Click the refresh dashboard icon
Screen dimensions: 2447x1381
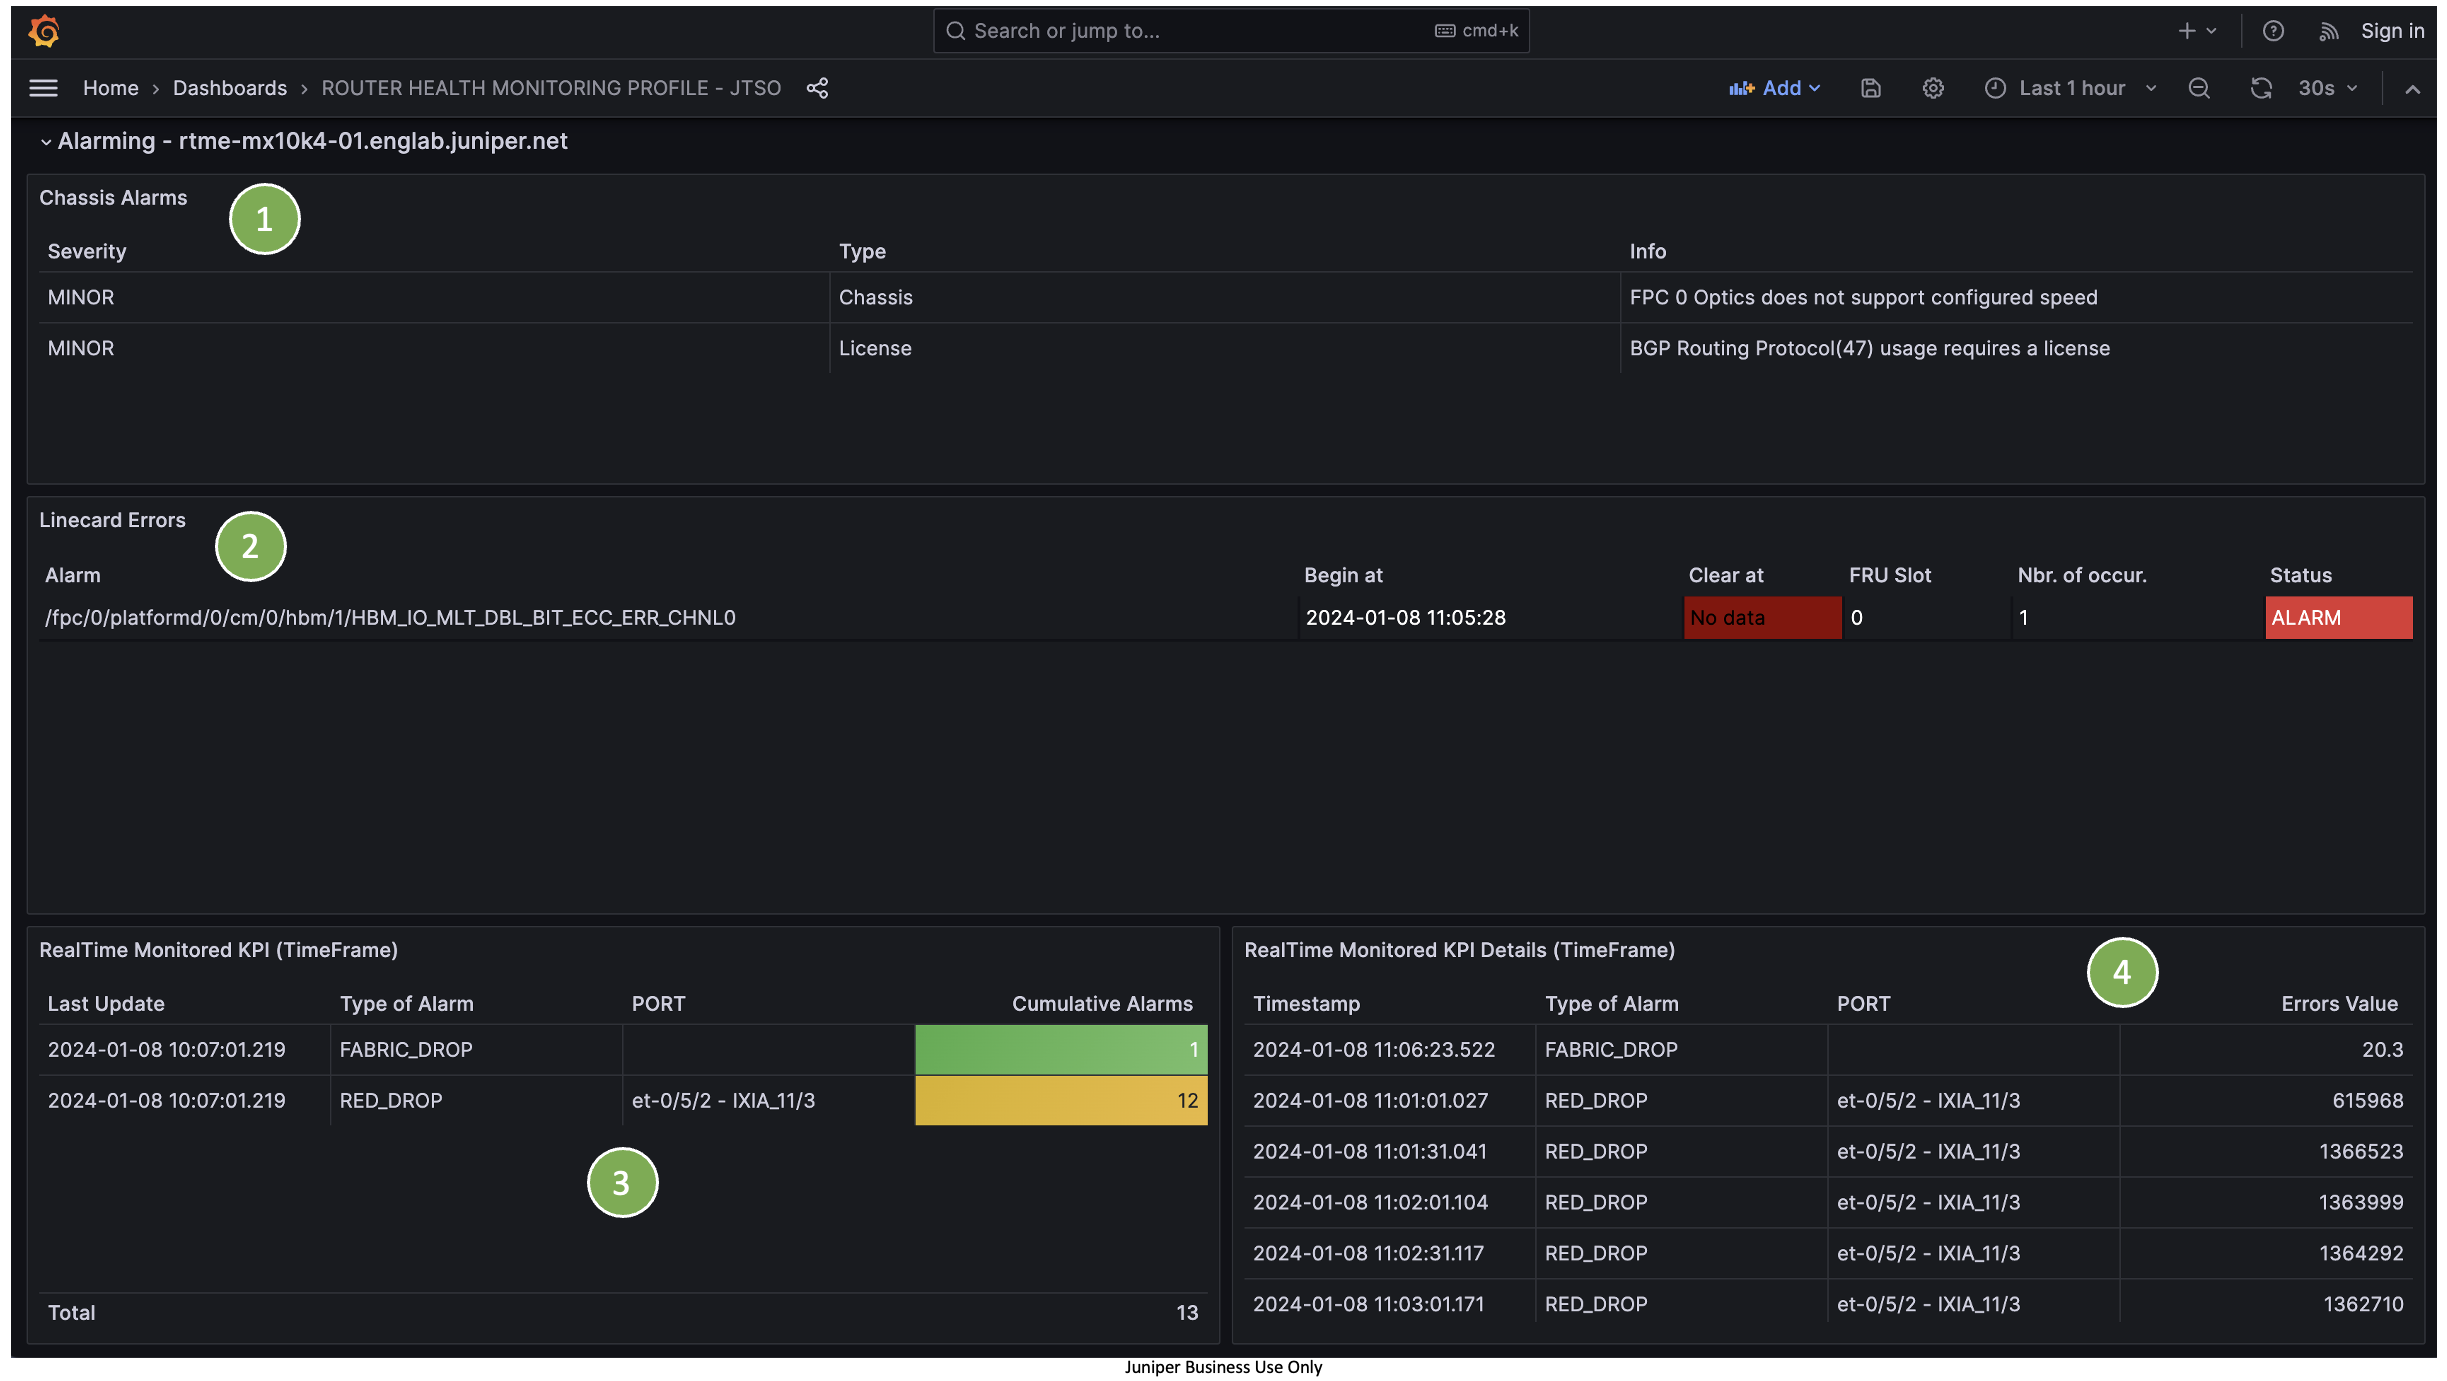pyautogui.click(x=2260, y=88)
